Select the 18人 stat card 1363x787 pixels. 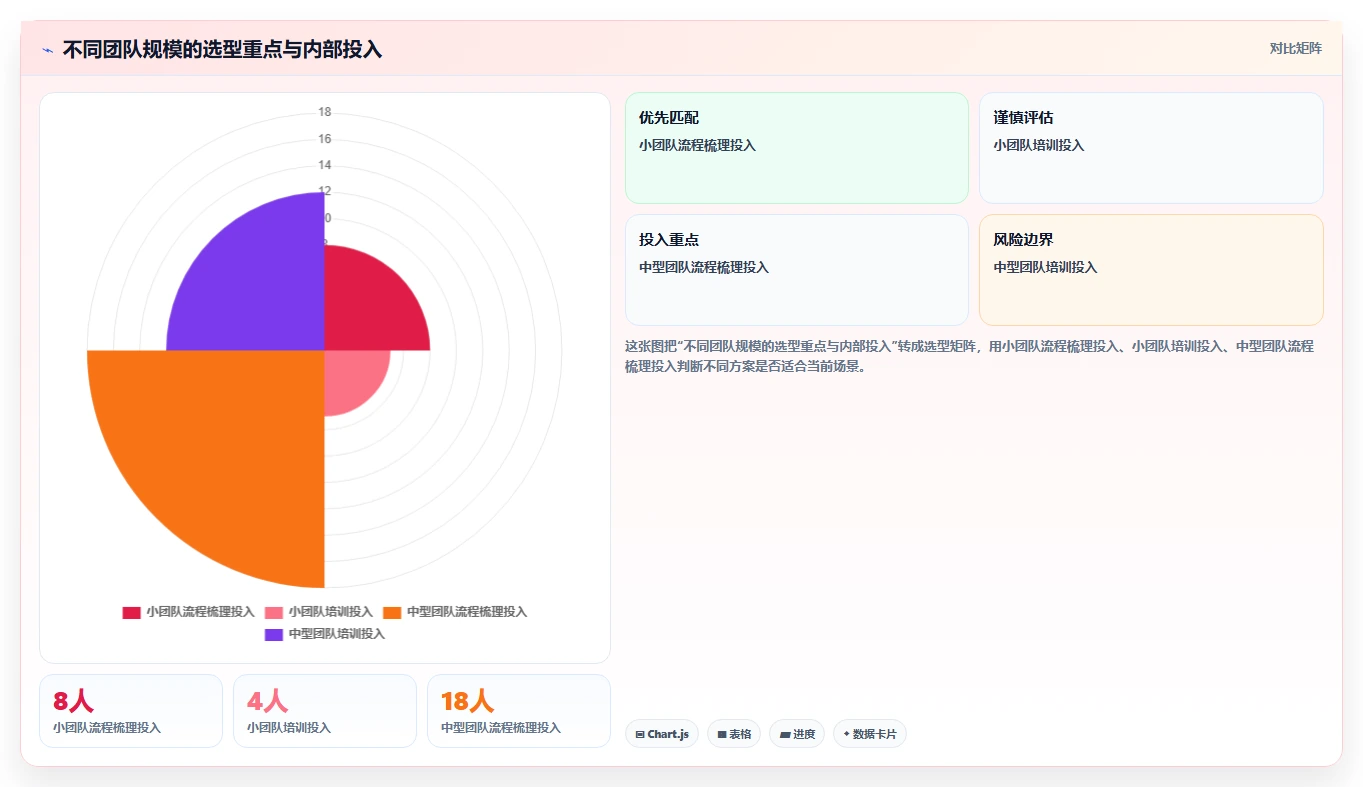click(519, 711)
